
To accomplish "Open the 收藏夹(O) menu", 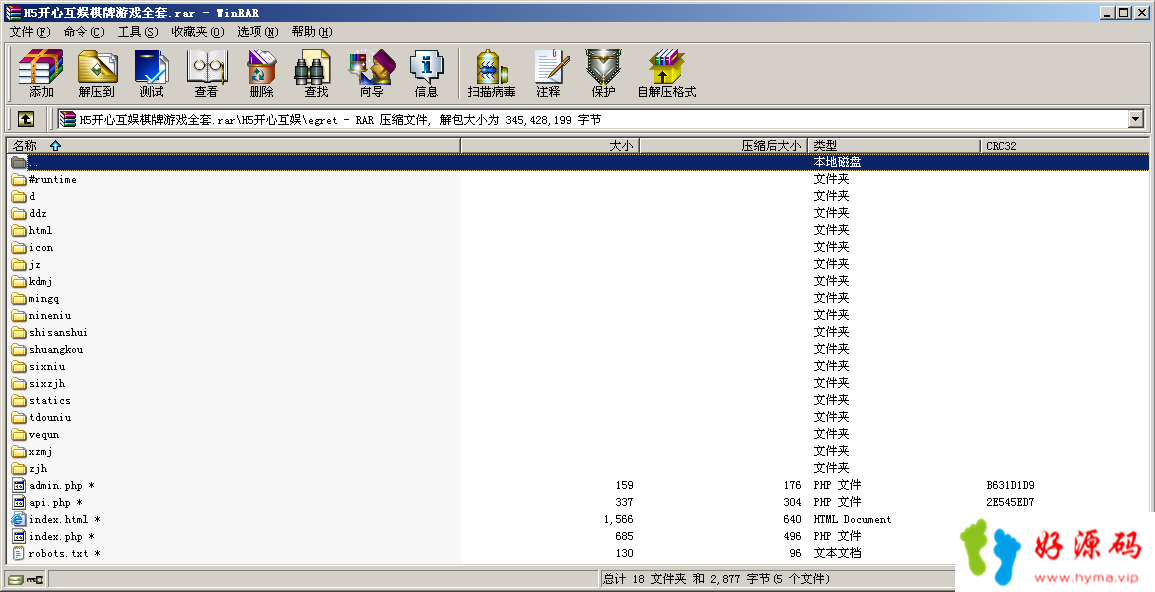I will 197,32.
